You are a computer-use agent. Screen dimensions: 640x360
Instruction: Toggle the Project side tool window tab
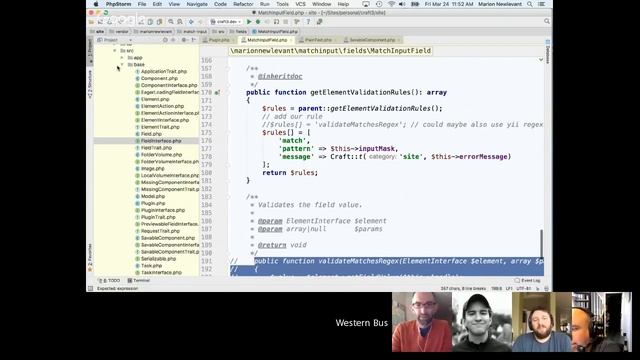(90, 51)
